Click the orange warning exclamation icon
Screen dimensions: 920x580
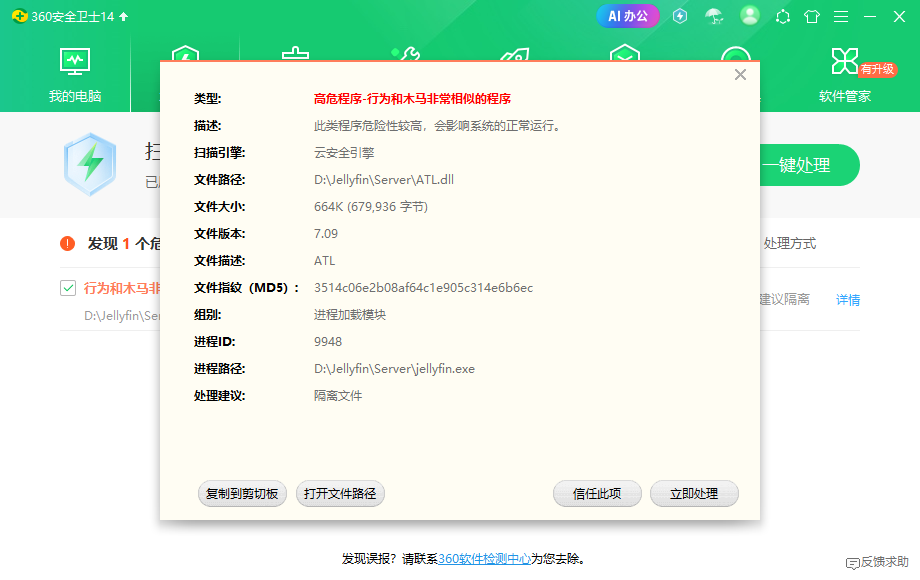coord(67,243)
